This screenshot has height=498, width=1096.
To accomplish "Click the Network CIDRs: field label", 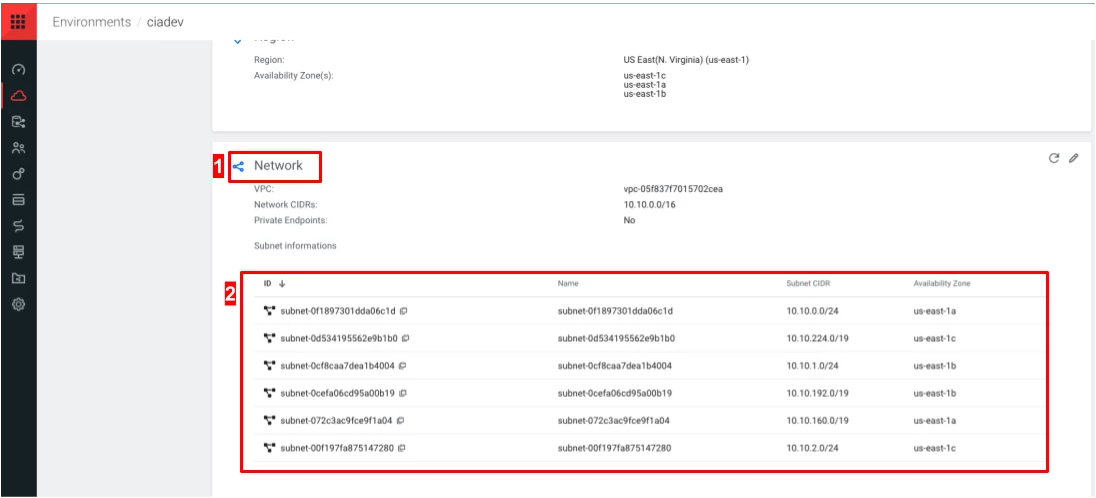I will [x=286, y=204].
